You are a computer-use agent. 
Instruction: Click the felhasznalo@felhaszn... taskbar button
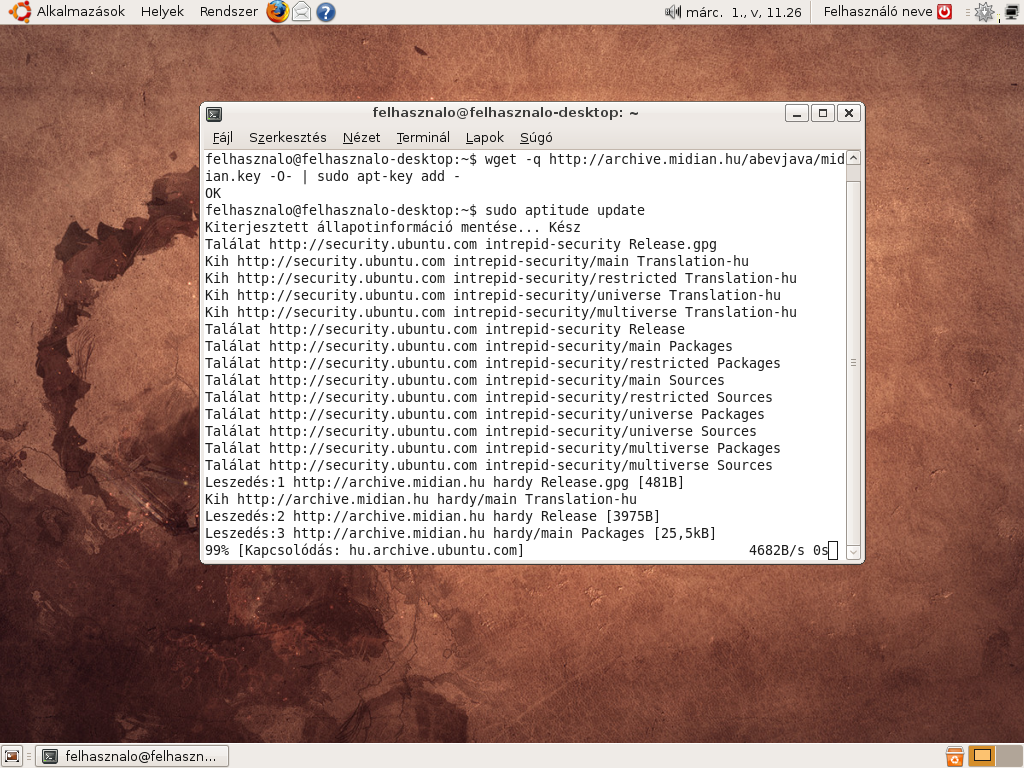(132, 756)
